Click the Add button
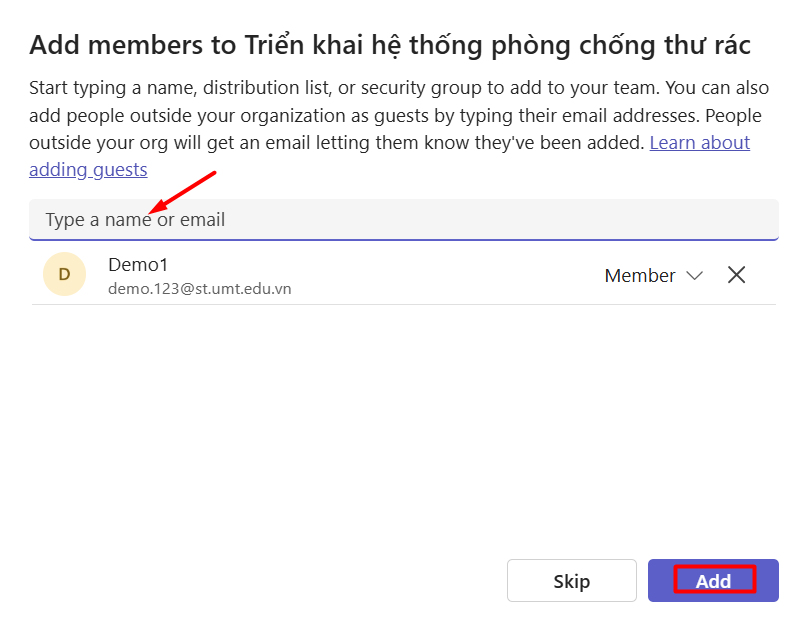 tap(713, 581)
